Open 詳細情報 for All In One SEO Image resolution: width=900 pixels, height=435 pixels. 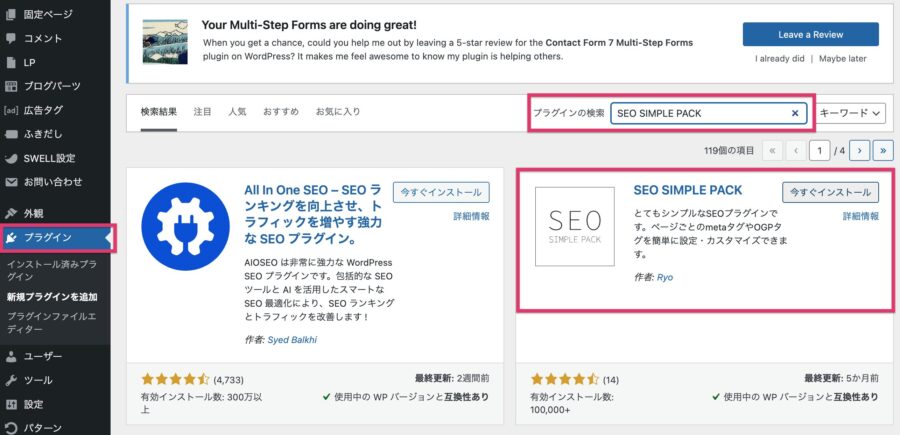471,216
